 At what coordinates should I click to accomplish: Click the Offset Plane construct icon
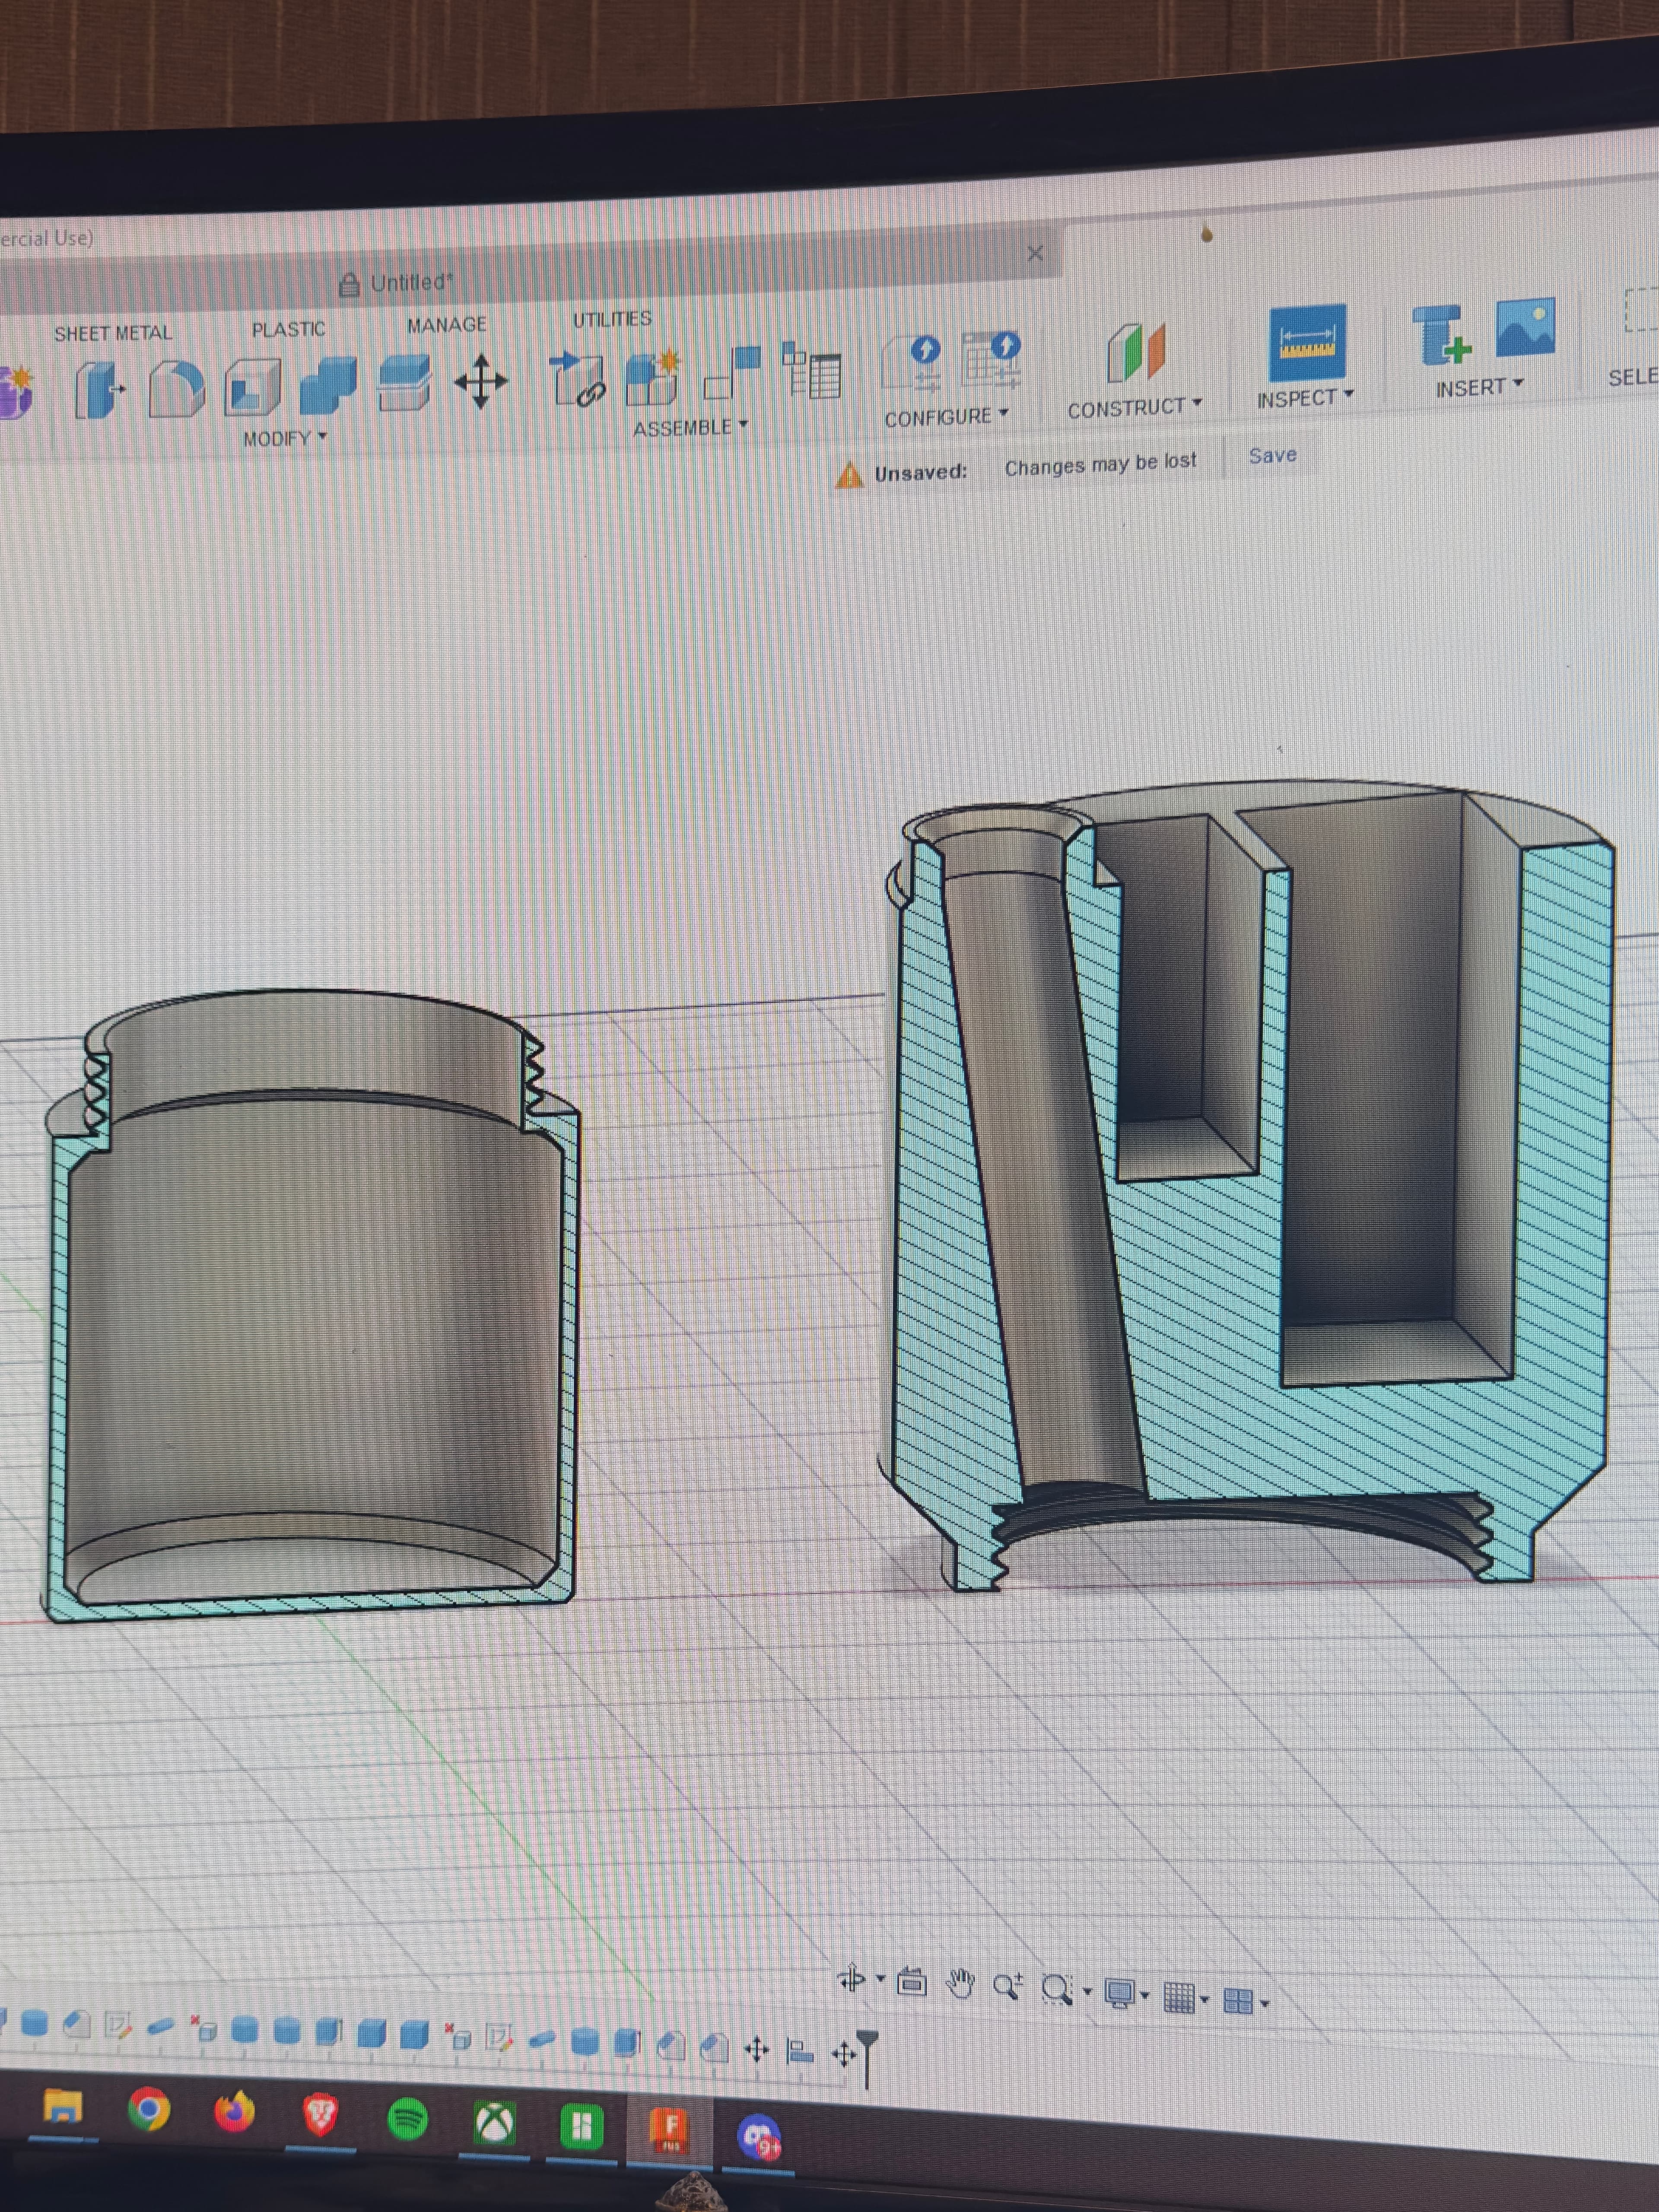tap(1137, 352)
